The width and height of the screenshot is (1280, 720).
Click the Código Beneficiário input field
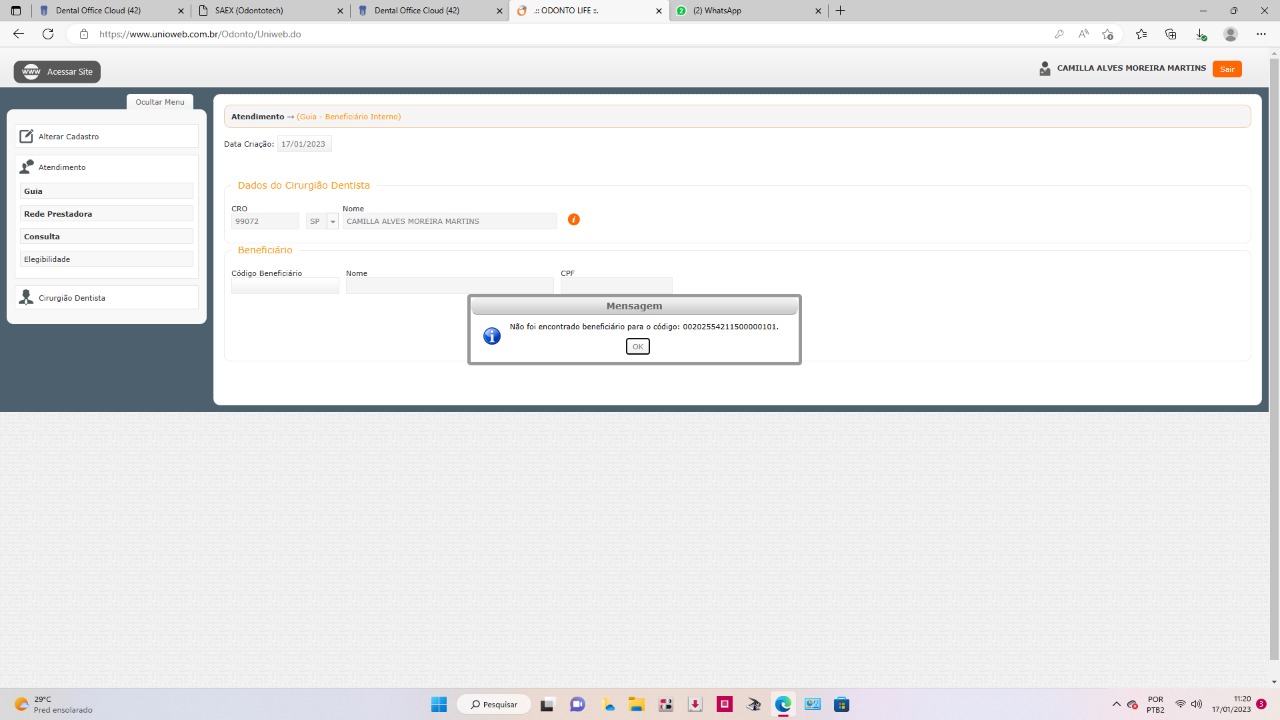click(285, 286)
